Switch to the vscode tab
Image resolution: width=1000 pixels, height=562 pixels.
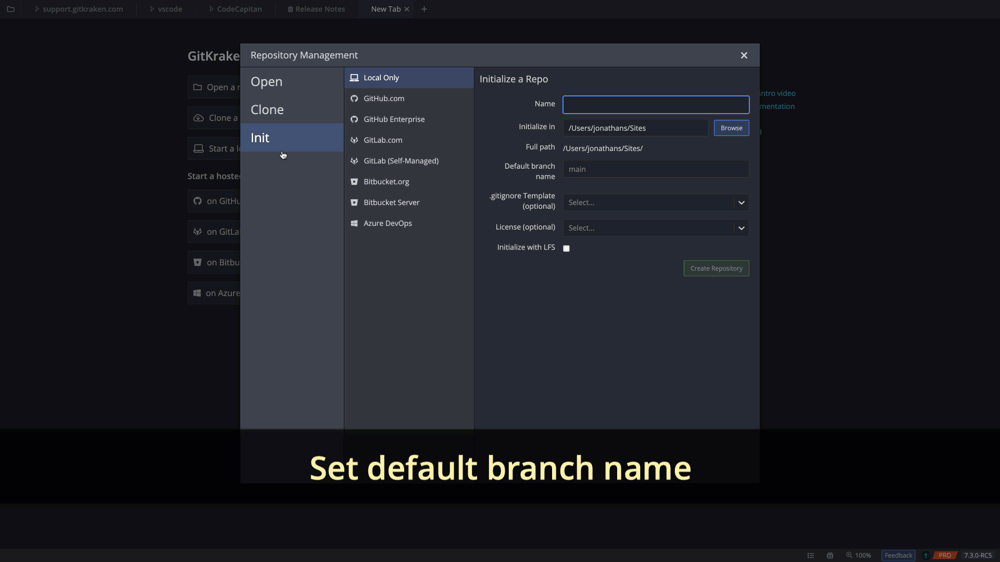click(166, 9)
